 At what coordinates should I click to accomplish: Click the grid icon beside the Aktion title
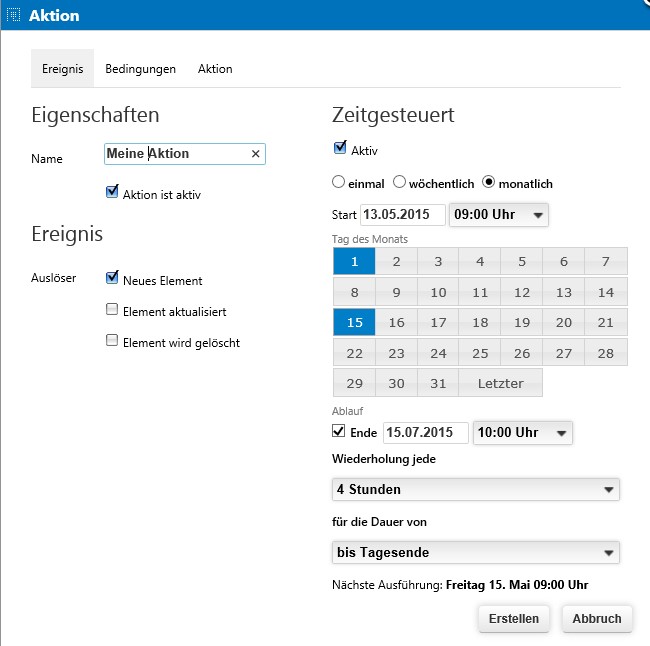point(14,15)
